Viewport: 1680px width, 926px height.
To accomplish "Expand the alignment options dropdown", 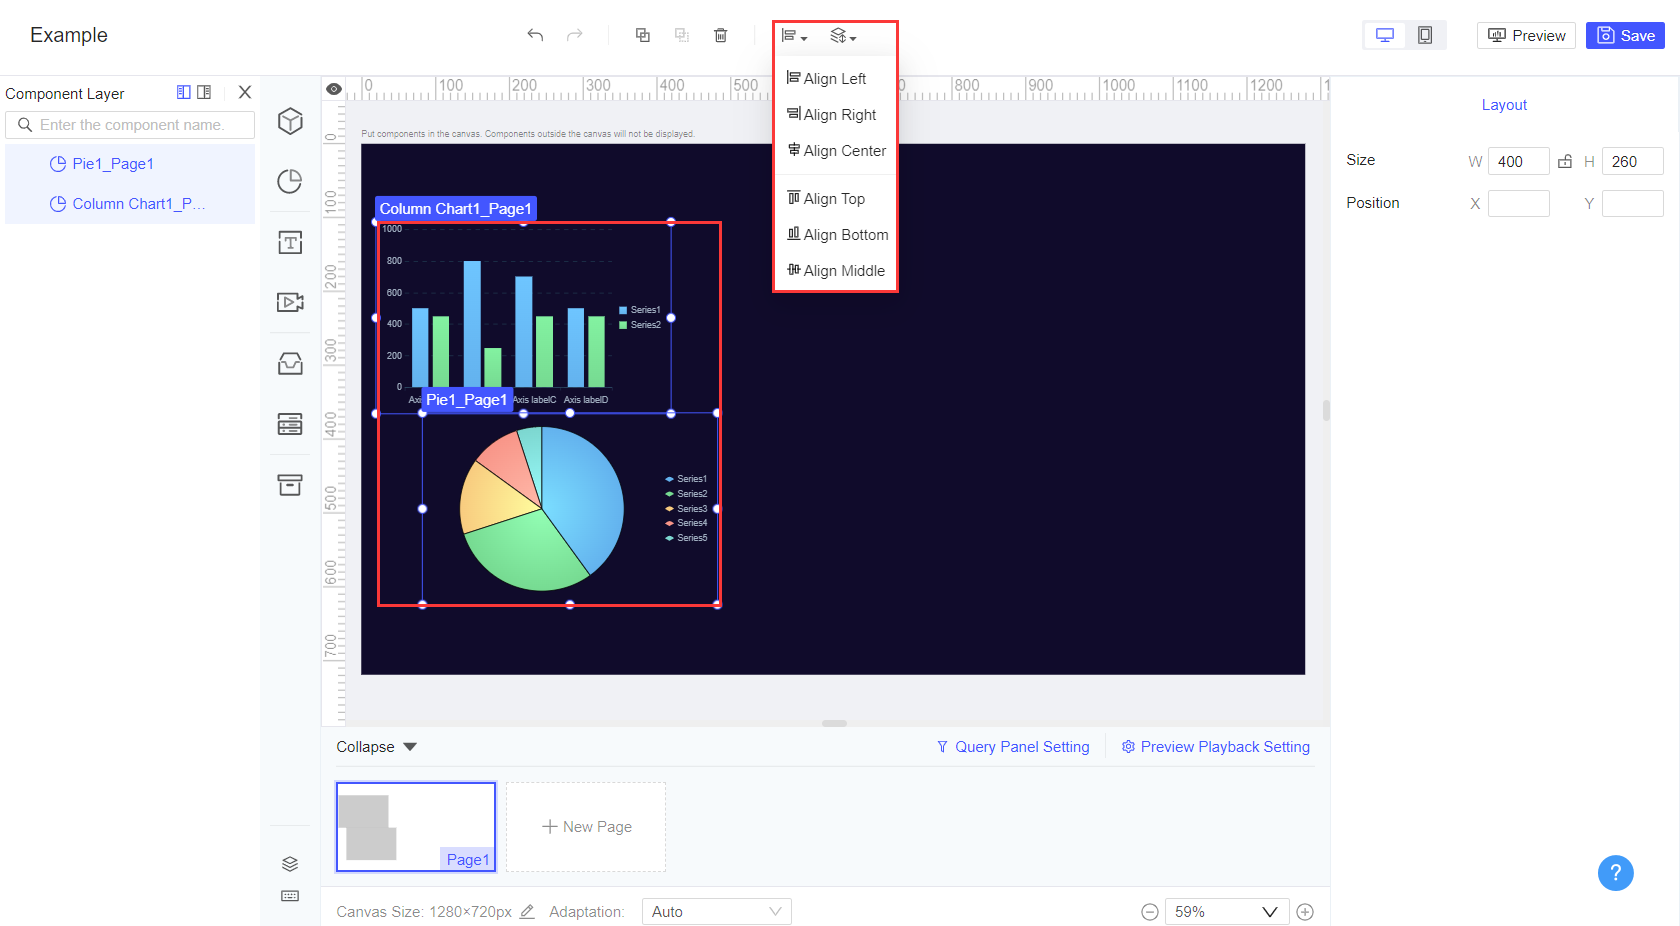I will (x=794, y=35).
